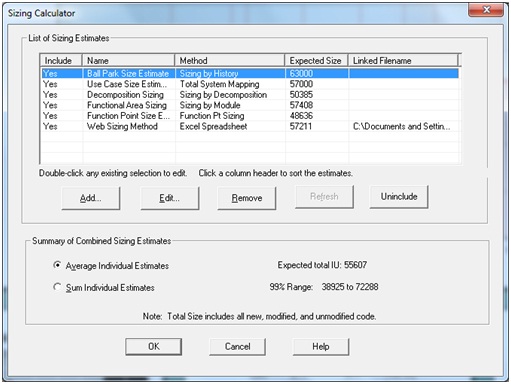Sort by Linked Filename column header

point(403,61)
